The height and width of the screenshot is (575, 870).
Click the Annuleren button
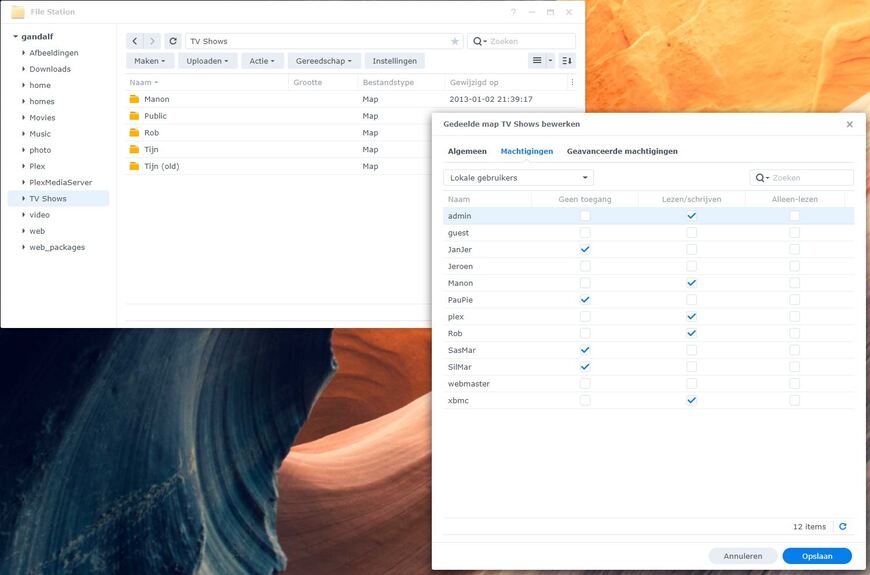click(743, 556)
